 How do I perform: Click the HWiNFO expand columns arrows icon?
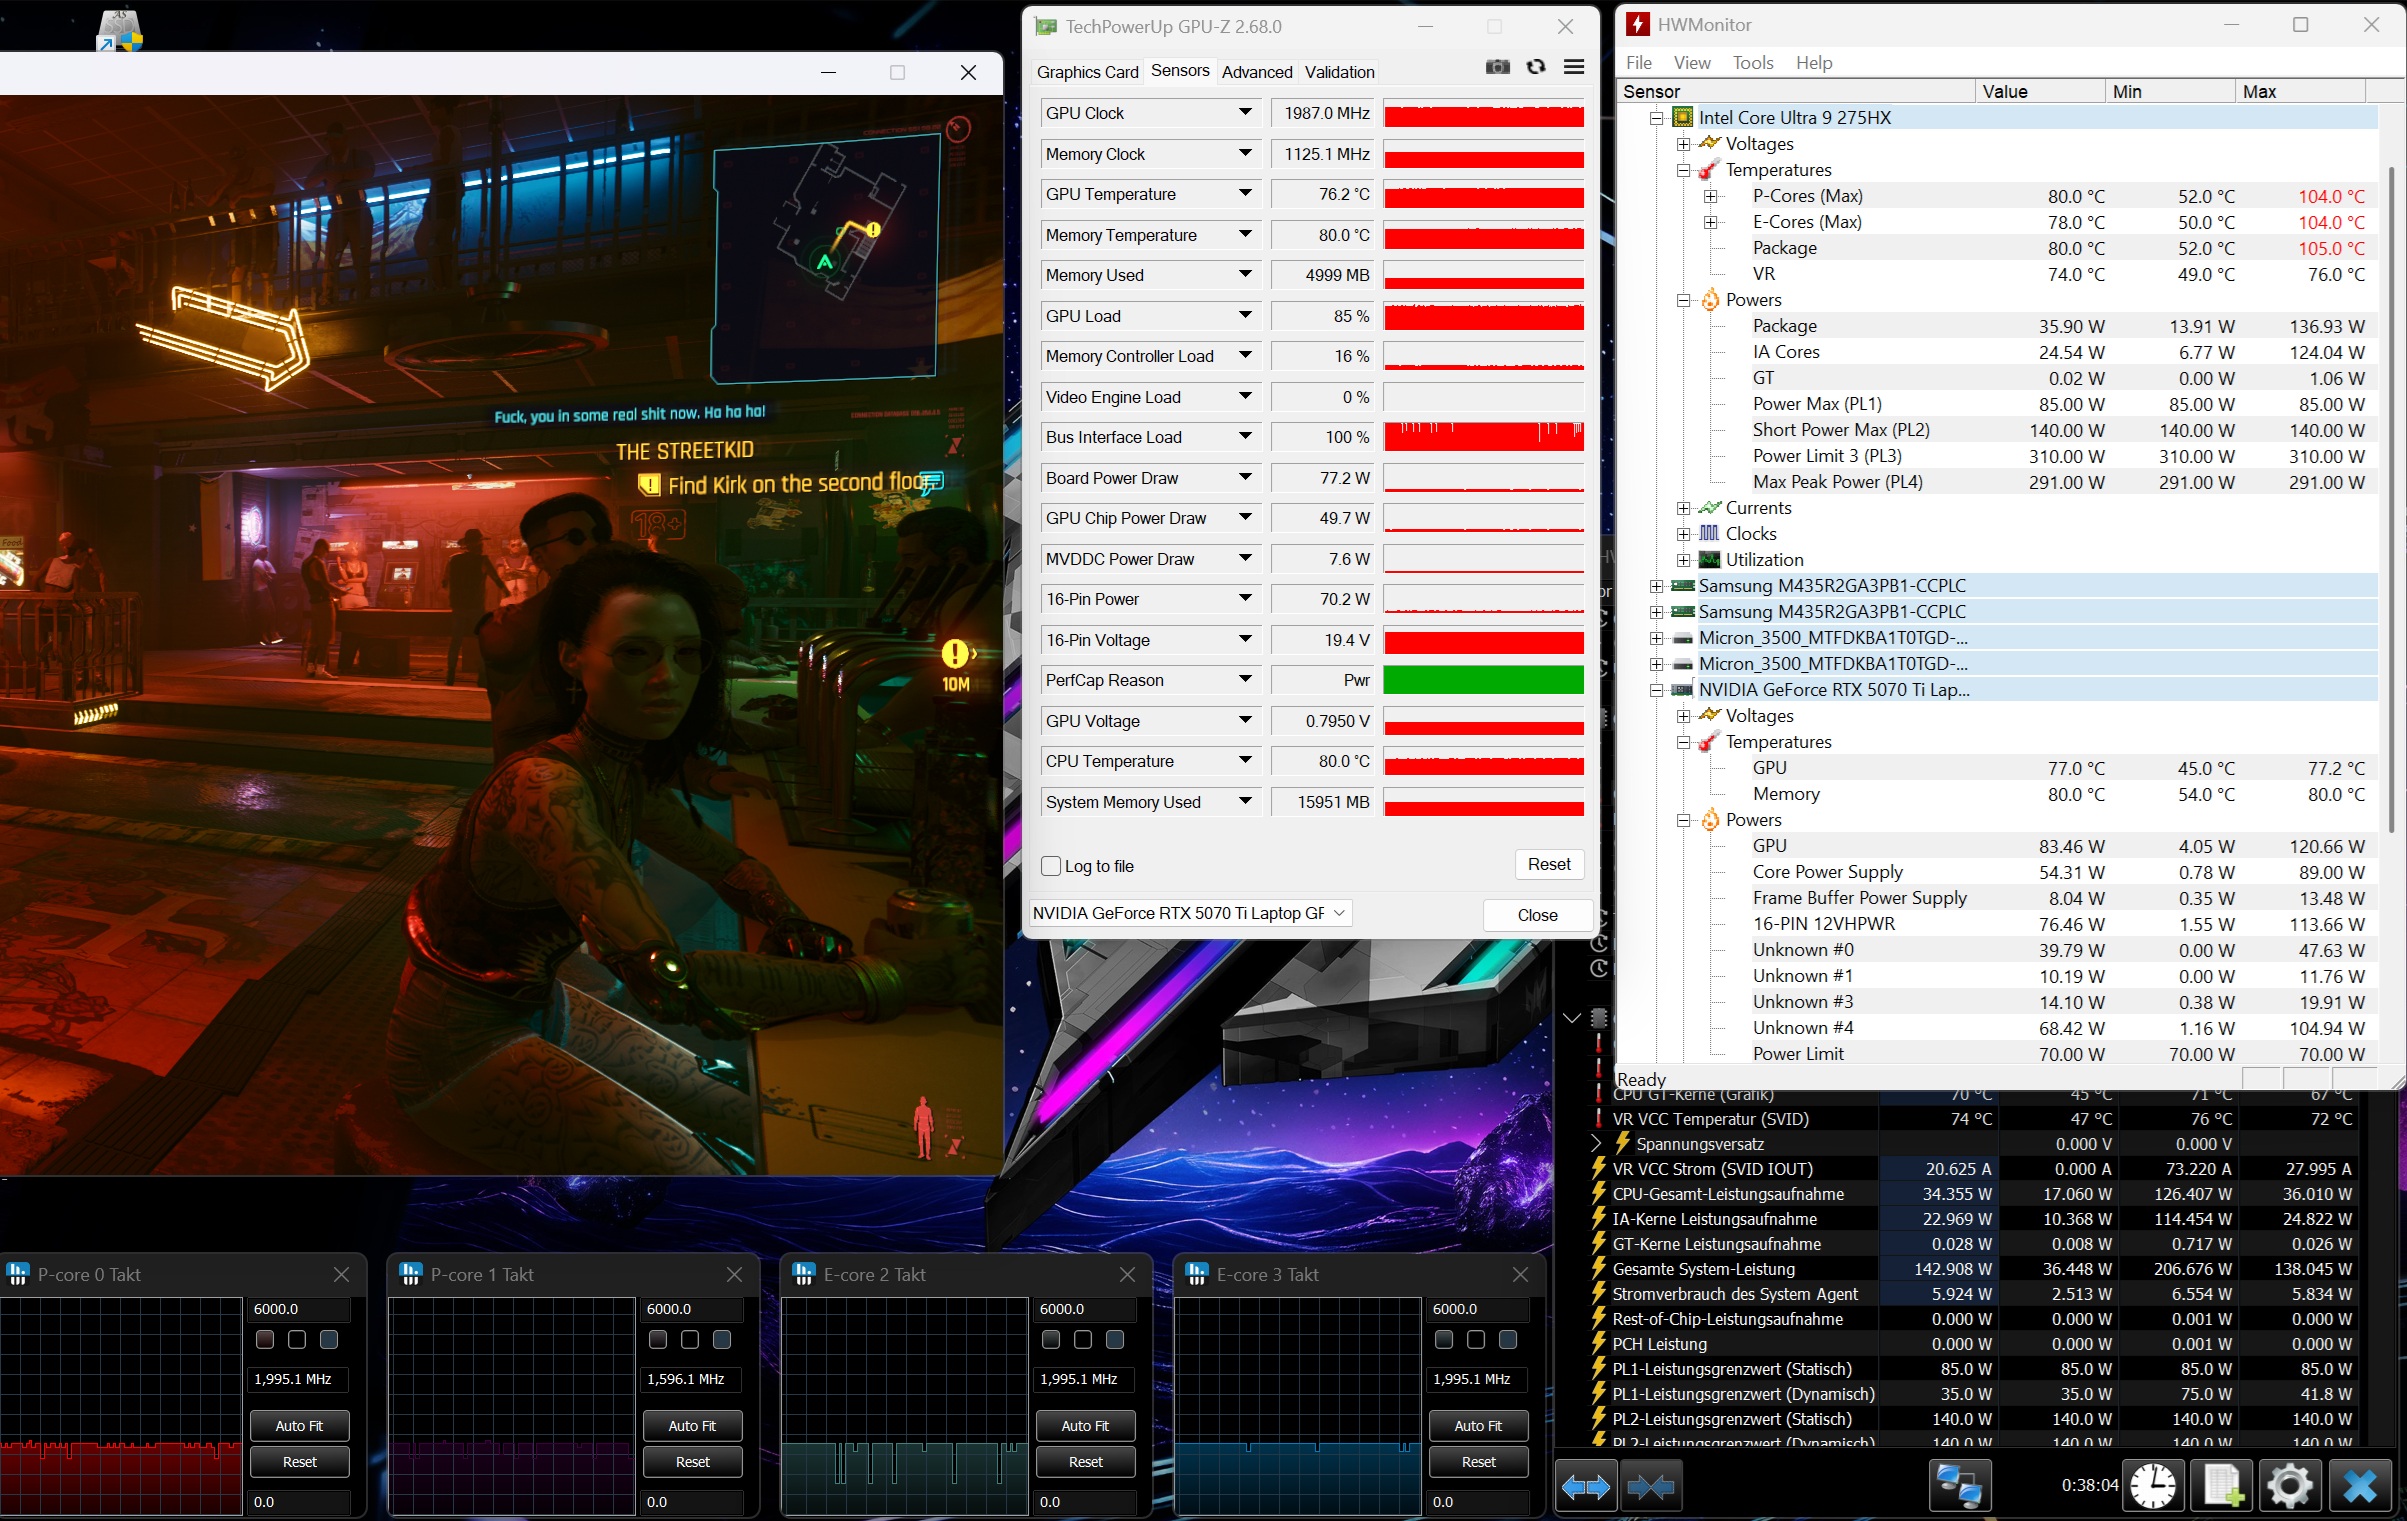pos(1586,1487)
